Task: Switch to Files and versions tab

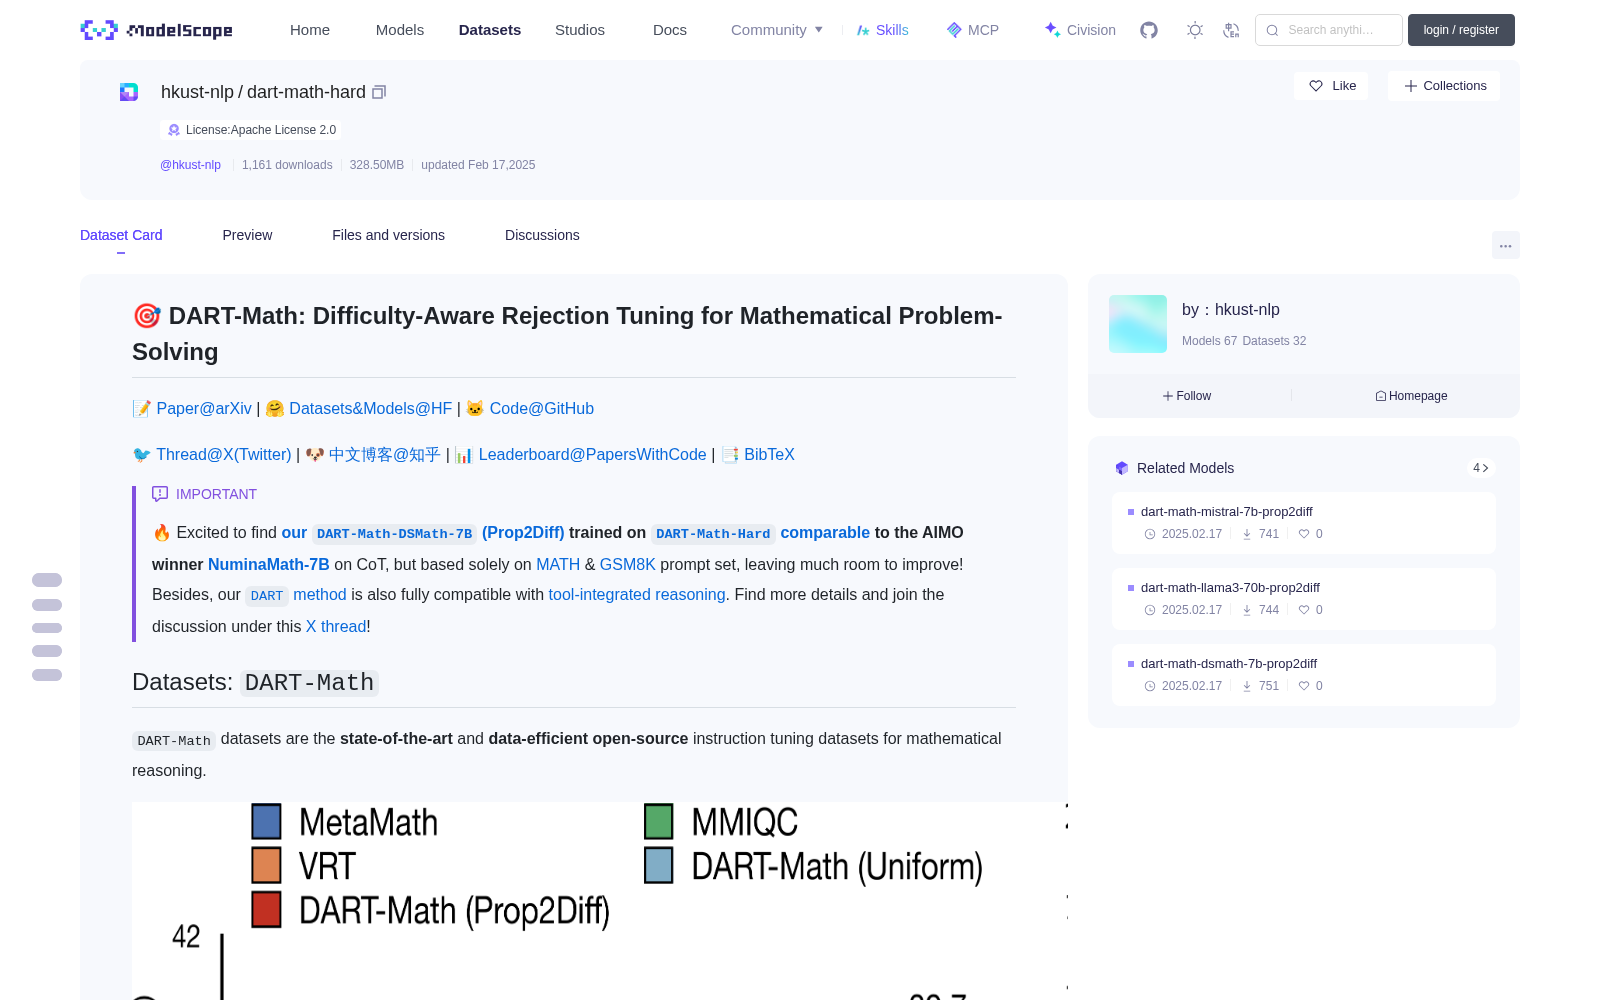Action: [x=388, y=235]
